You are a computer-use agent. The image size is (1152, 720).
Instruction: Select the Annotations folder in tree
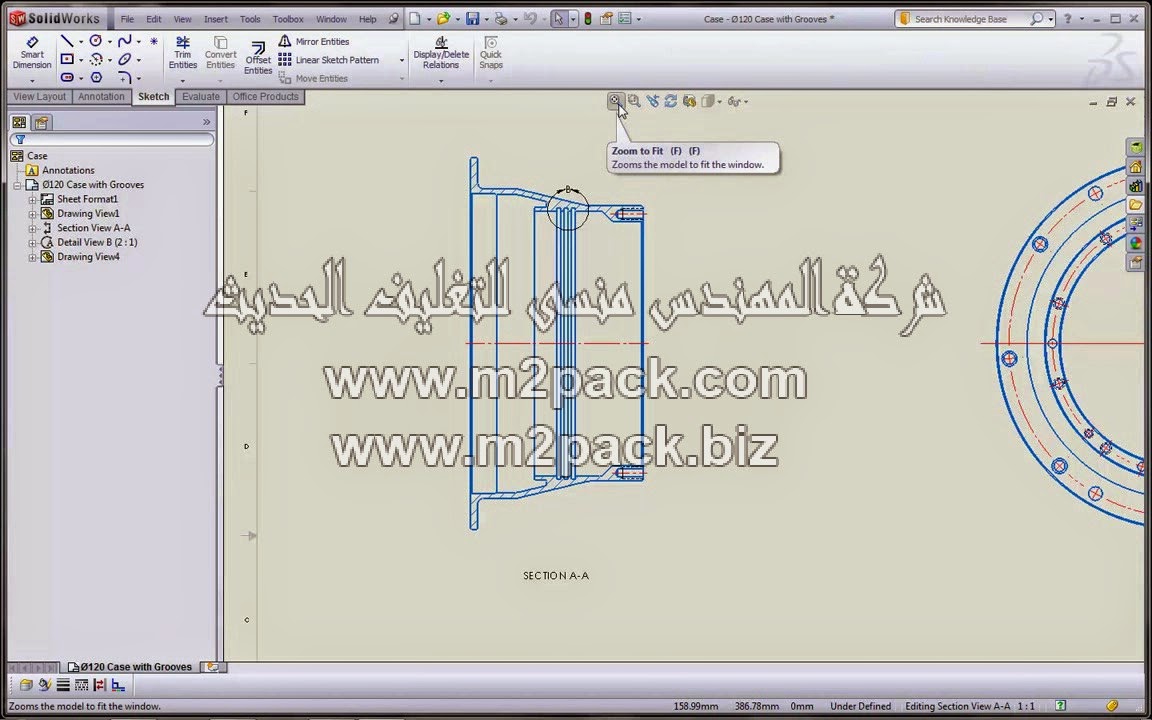[x=60, y=170]
